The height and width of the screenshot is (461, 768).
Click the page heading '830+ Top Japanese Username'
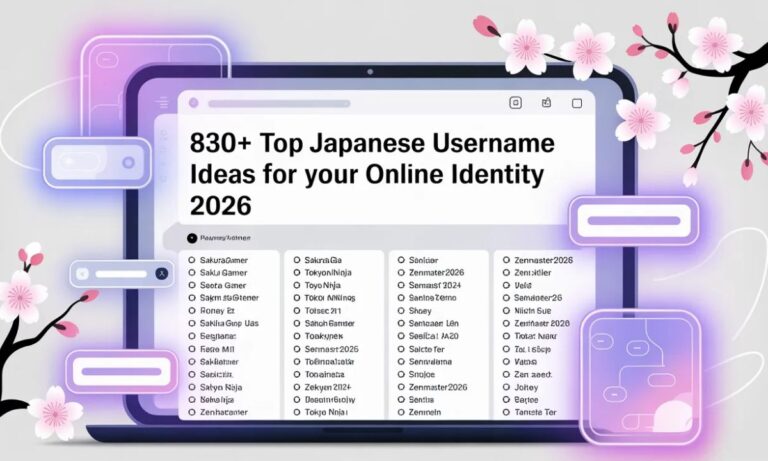tap(372, 144)
